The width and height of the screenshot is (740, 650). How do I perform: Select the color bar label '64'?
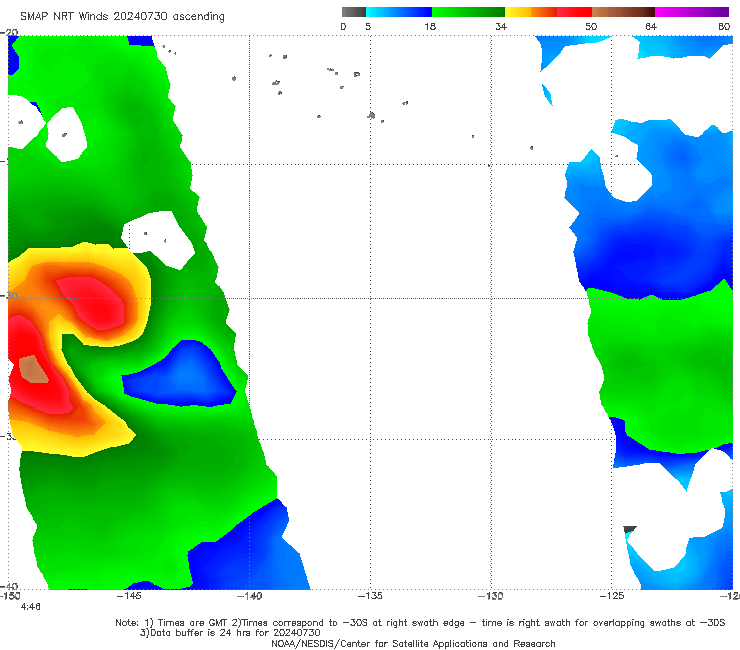point(651,26)
